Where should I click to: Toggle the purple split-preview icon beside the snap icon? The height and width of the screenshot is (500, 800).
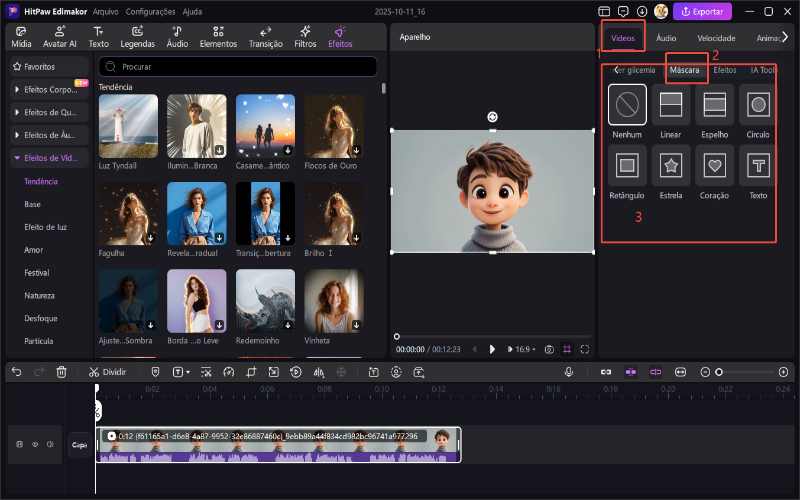click(x=656, y=372)
